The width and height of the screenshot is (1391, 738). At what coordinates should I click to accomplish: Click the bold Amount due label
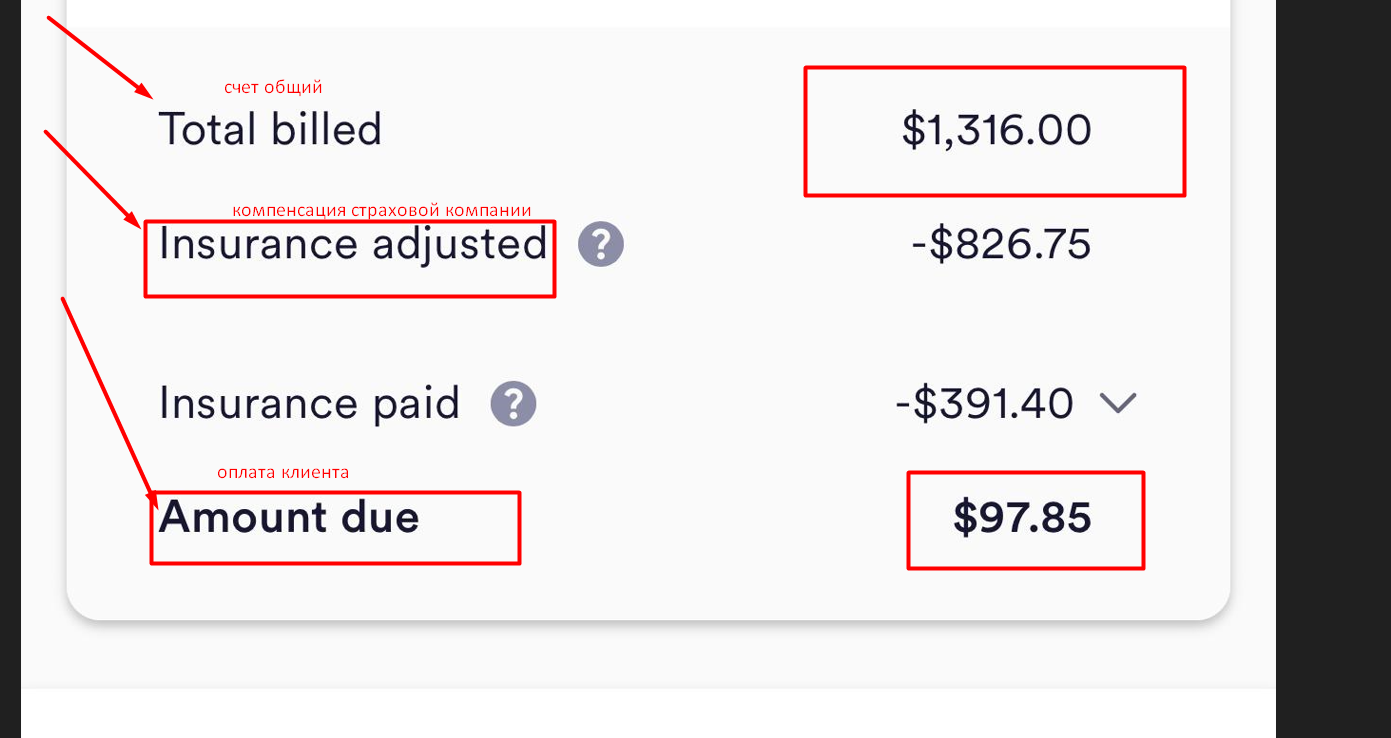pos(289,517)
